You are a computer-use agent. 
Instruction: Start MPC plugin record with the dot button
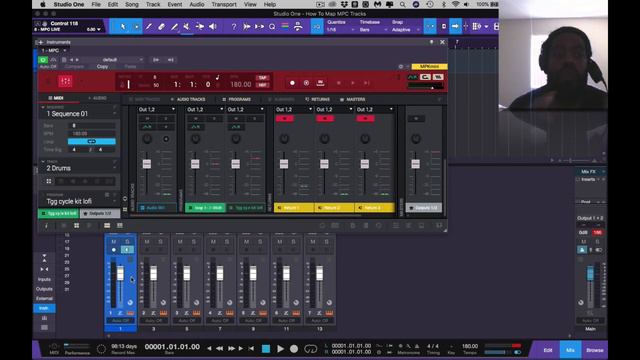(292, 83)
